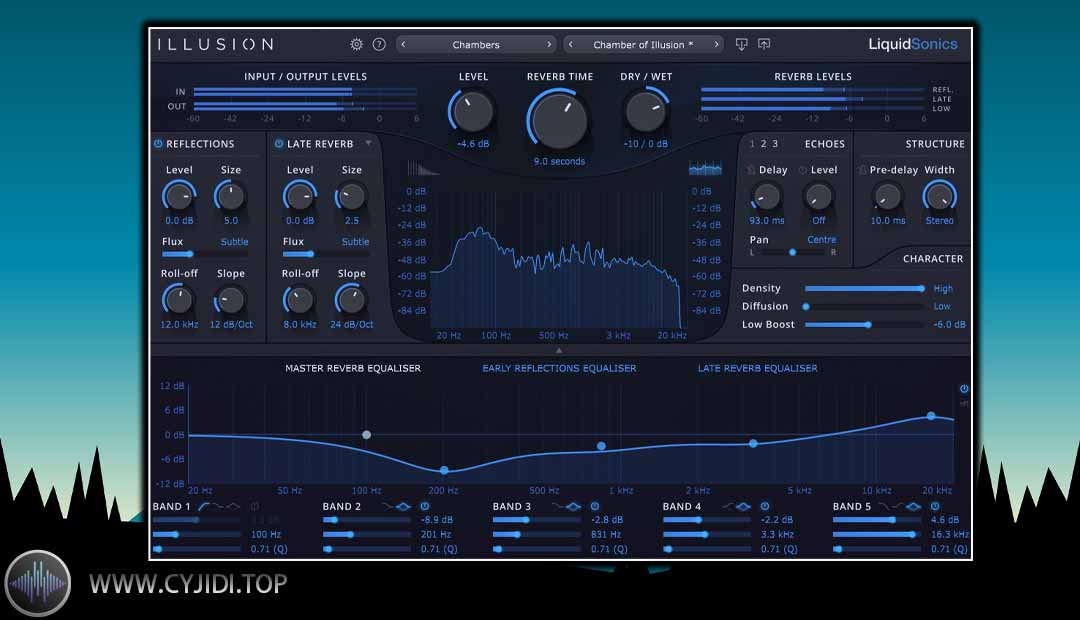Switch to the Master Reverb Equaliser tab
Image resolution: width=1080 pixels, height=620 pixels.
(x=353, y=369)
